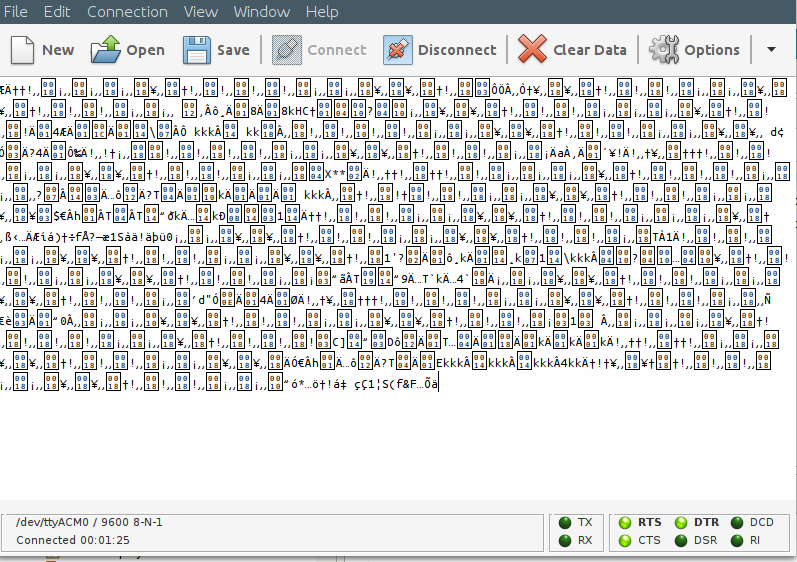Click the grayed-out Connect icon
This screenshot has height=562, width=797.
(x=287, y=49)
